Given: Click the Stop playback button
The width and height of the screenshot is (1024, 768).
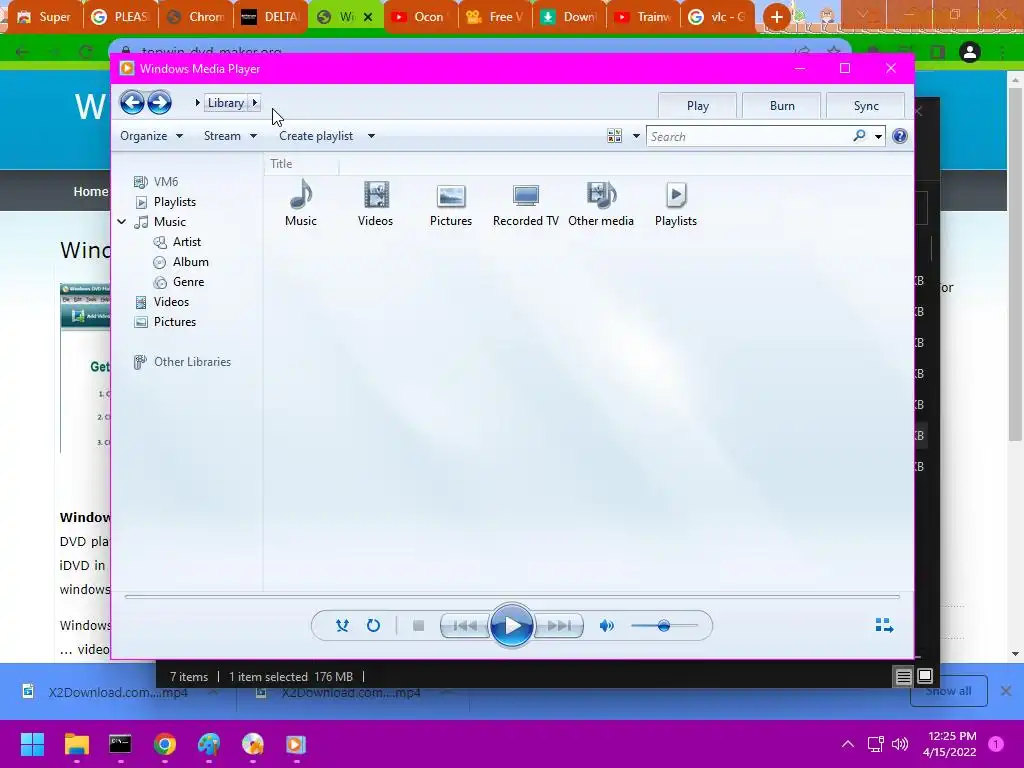Looking at the screenshot, I should [x=419, y=626].
